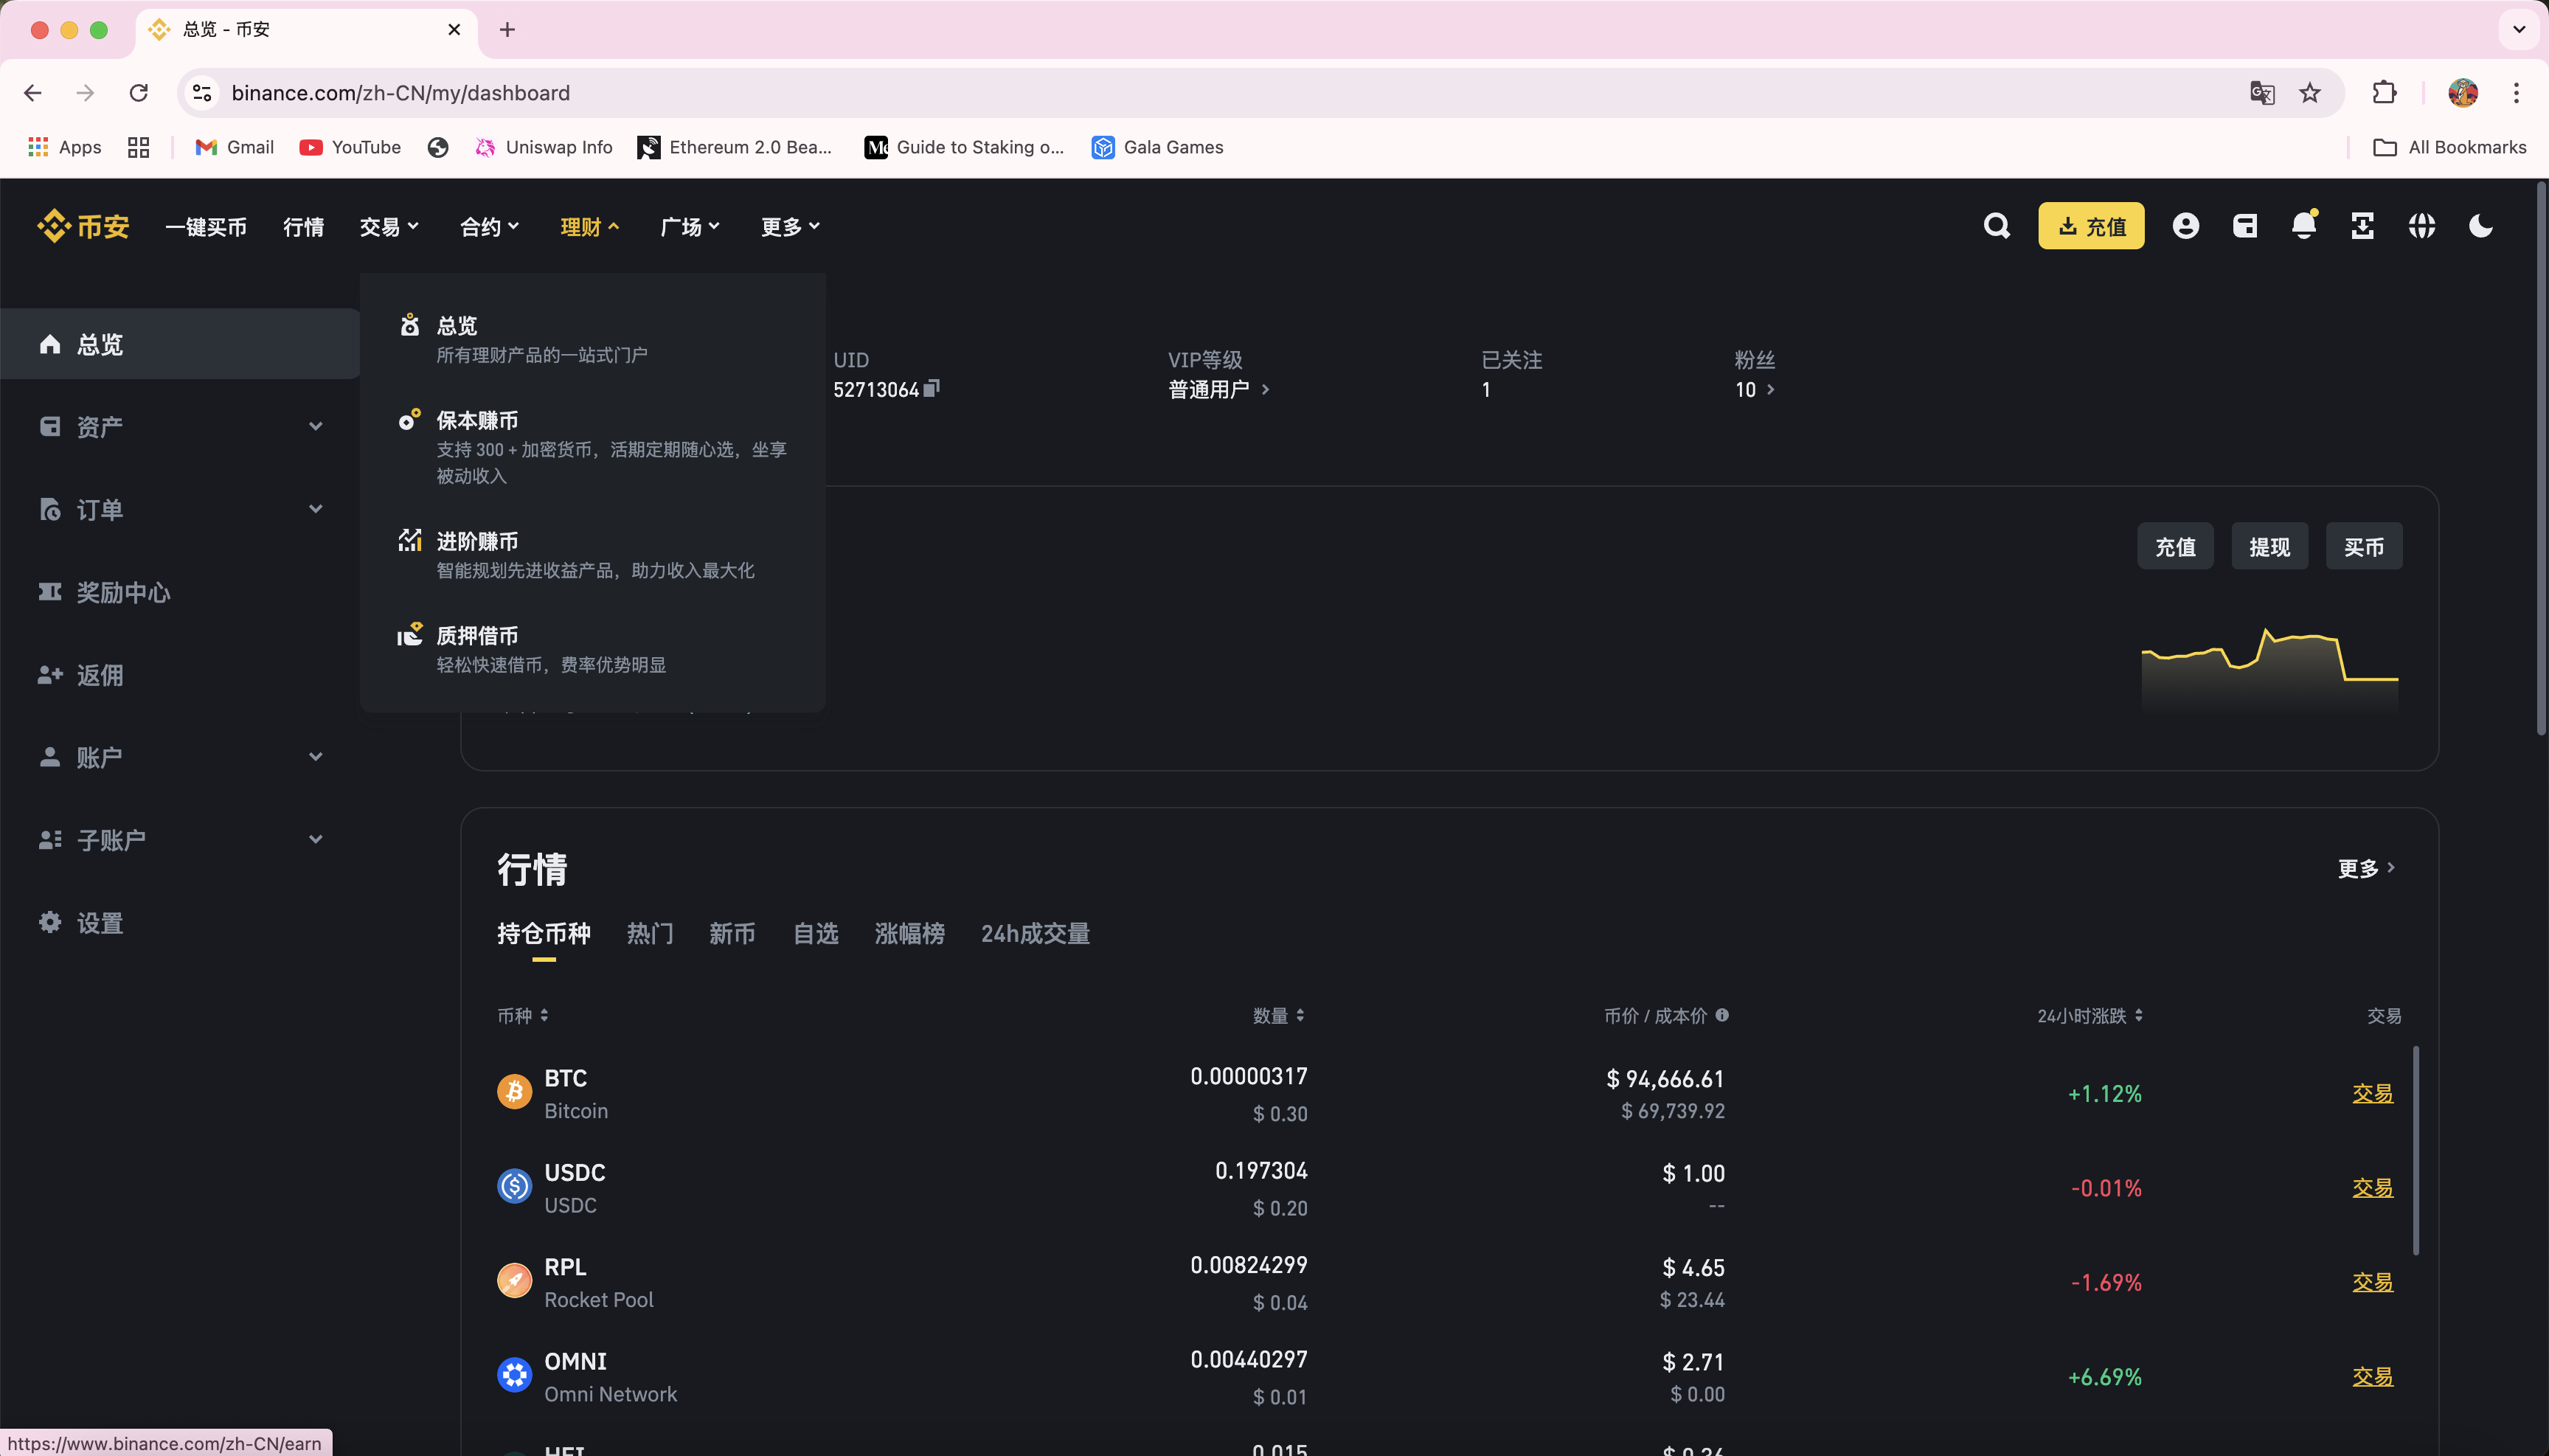
Task: Click the Google Translate icon in address bar
Action: pos(2262,93)
